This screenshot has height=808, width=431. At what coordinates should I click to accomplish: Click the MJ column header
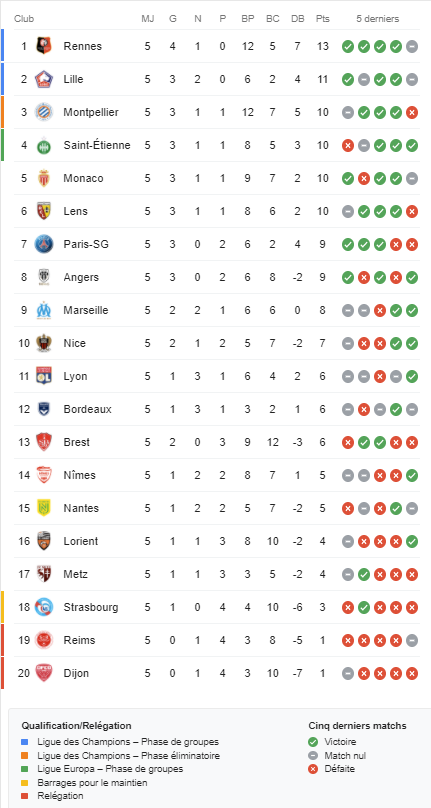pyautogui.click(x=147, y=19)
